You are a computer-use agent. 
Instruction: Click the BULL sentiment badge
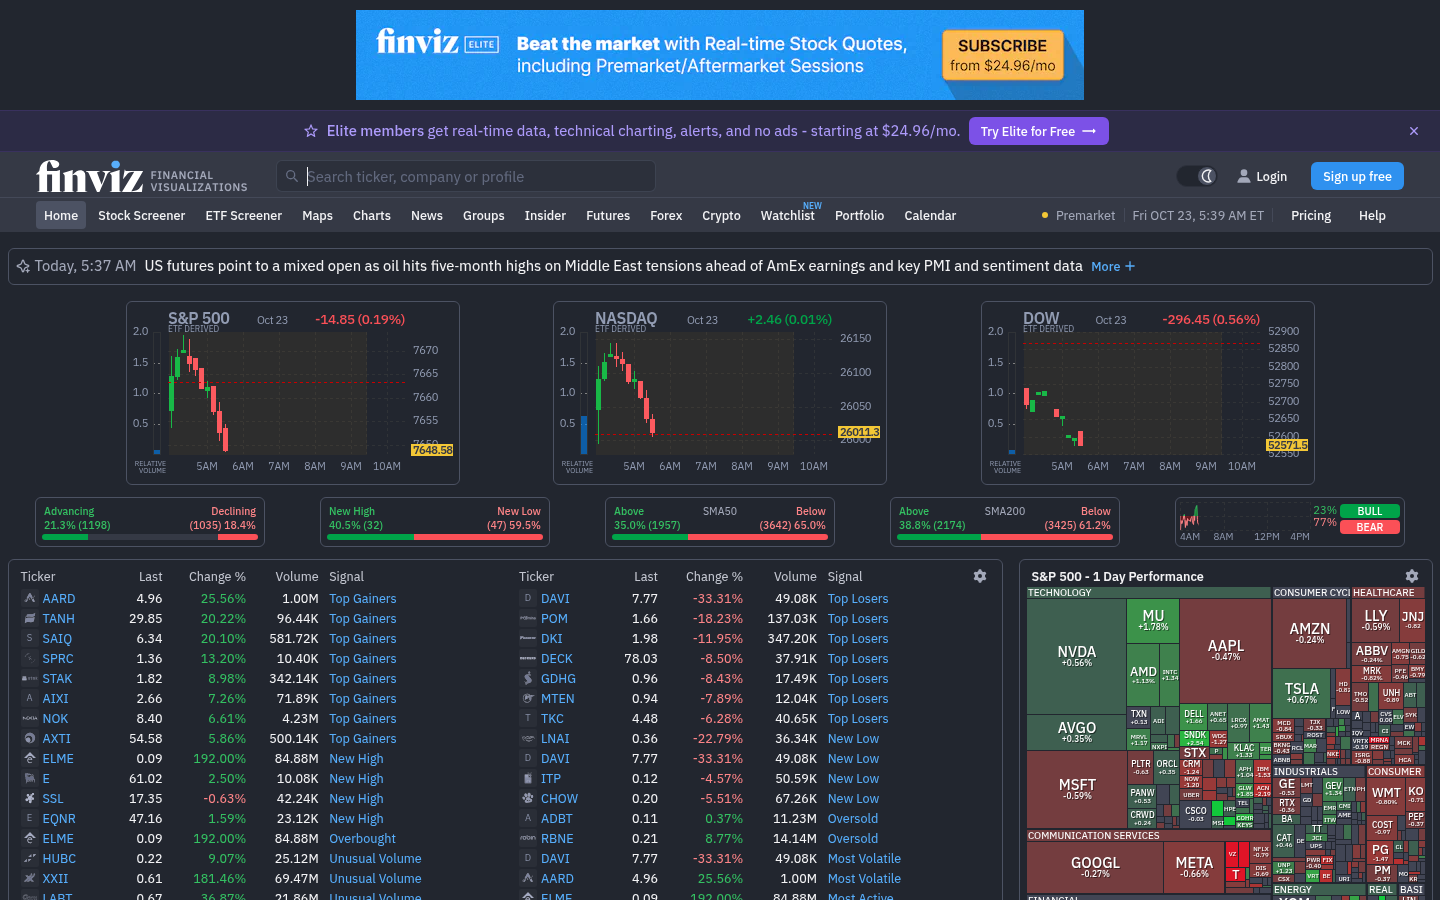pos(1369,511)
